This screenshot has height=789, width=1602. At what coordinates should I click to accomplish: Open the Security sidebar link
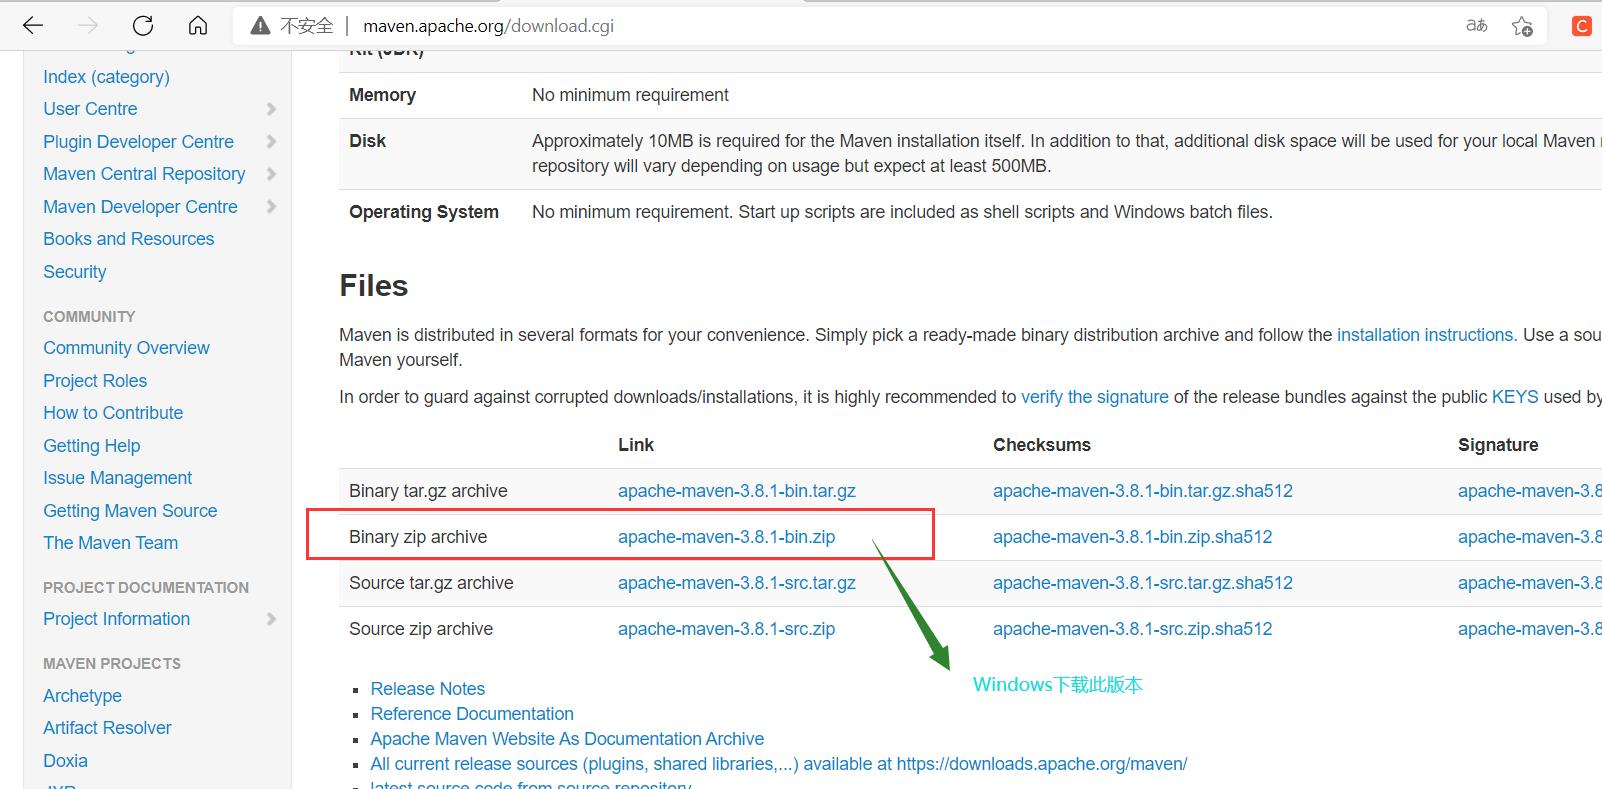pos(74,272)
